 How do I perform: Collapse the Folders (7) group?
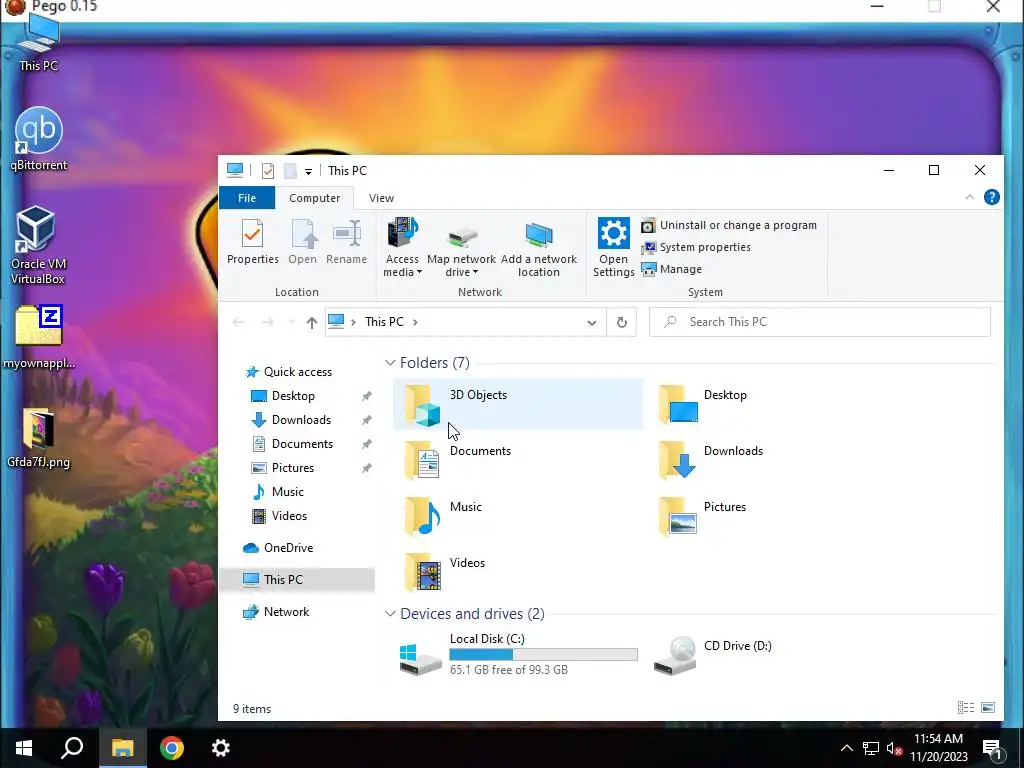[x=390, y=362]
